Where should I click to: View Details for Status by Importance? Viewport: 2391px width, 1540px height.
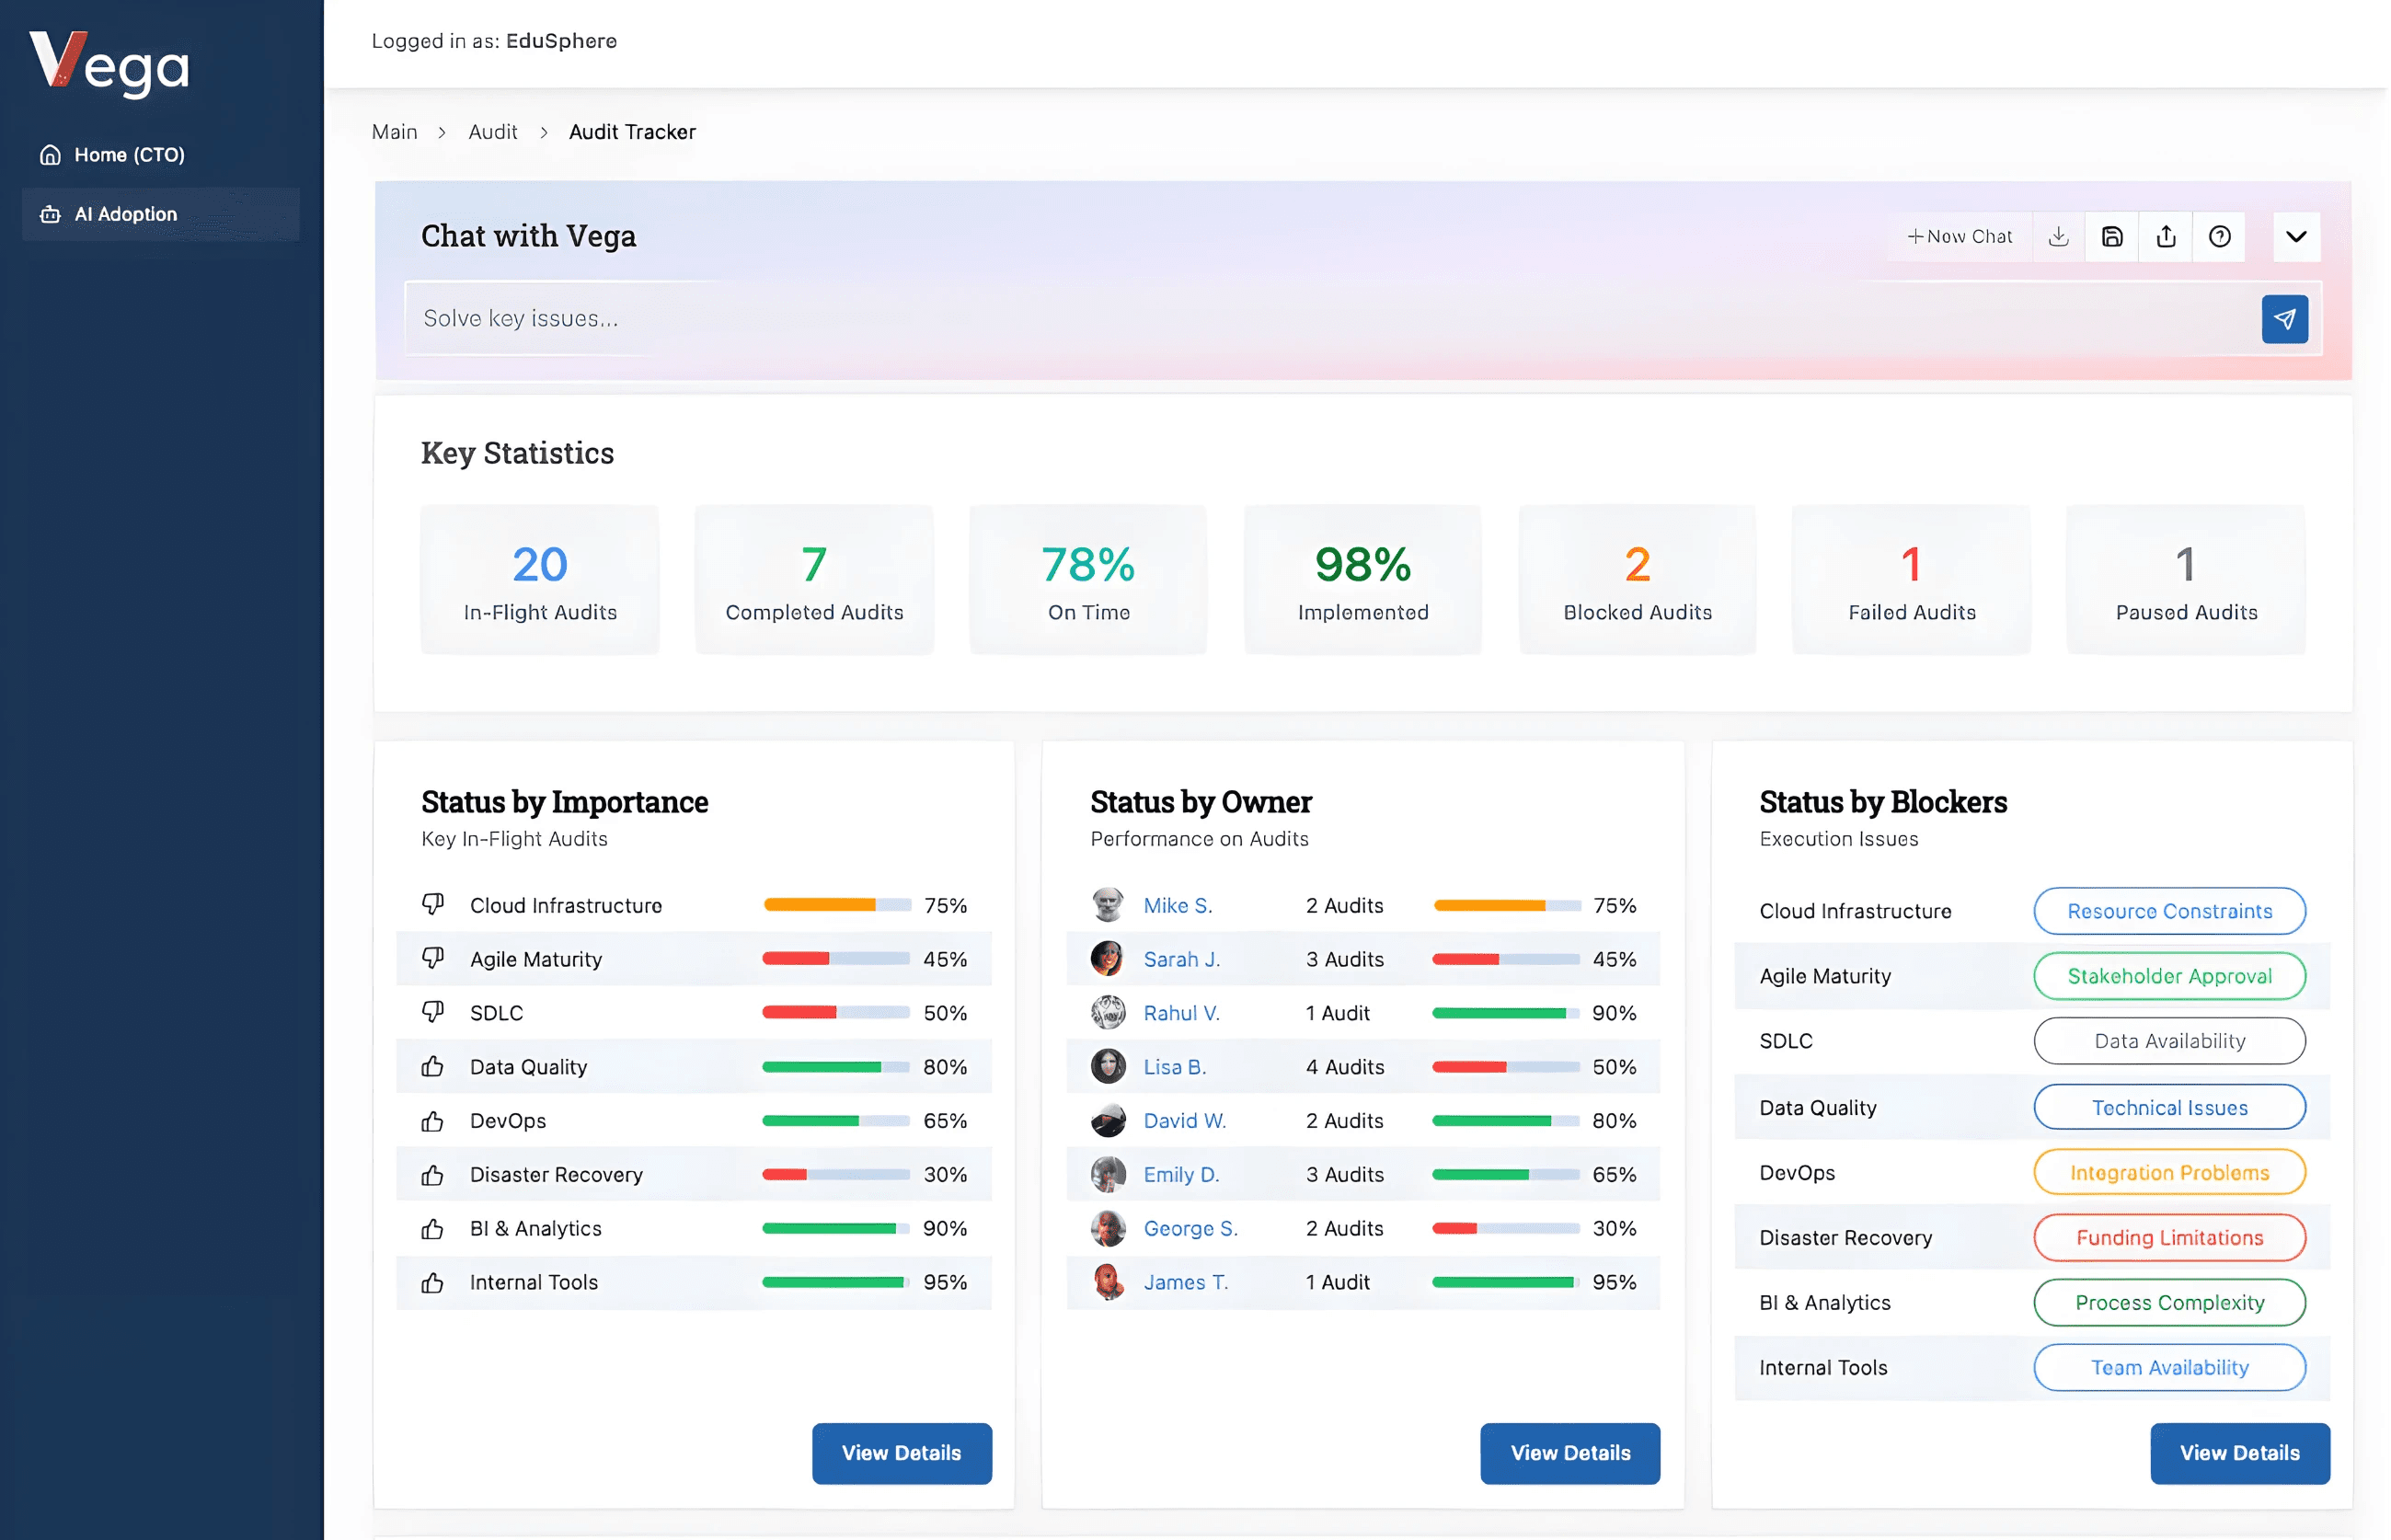(901, 1453)
